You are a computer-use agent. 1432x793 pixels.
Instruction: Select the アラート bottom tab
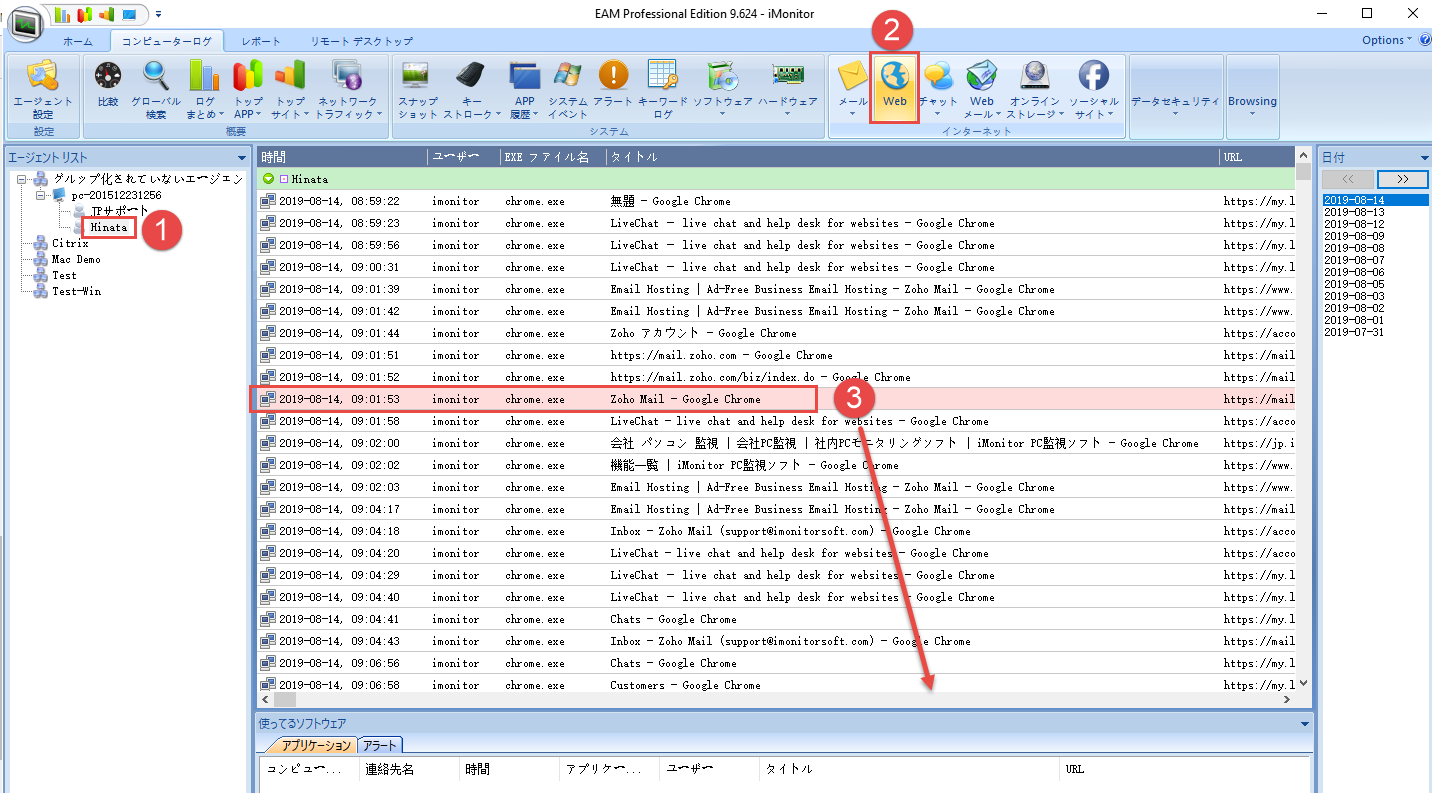pyautogui.click(x=381, y=745)
